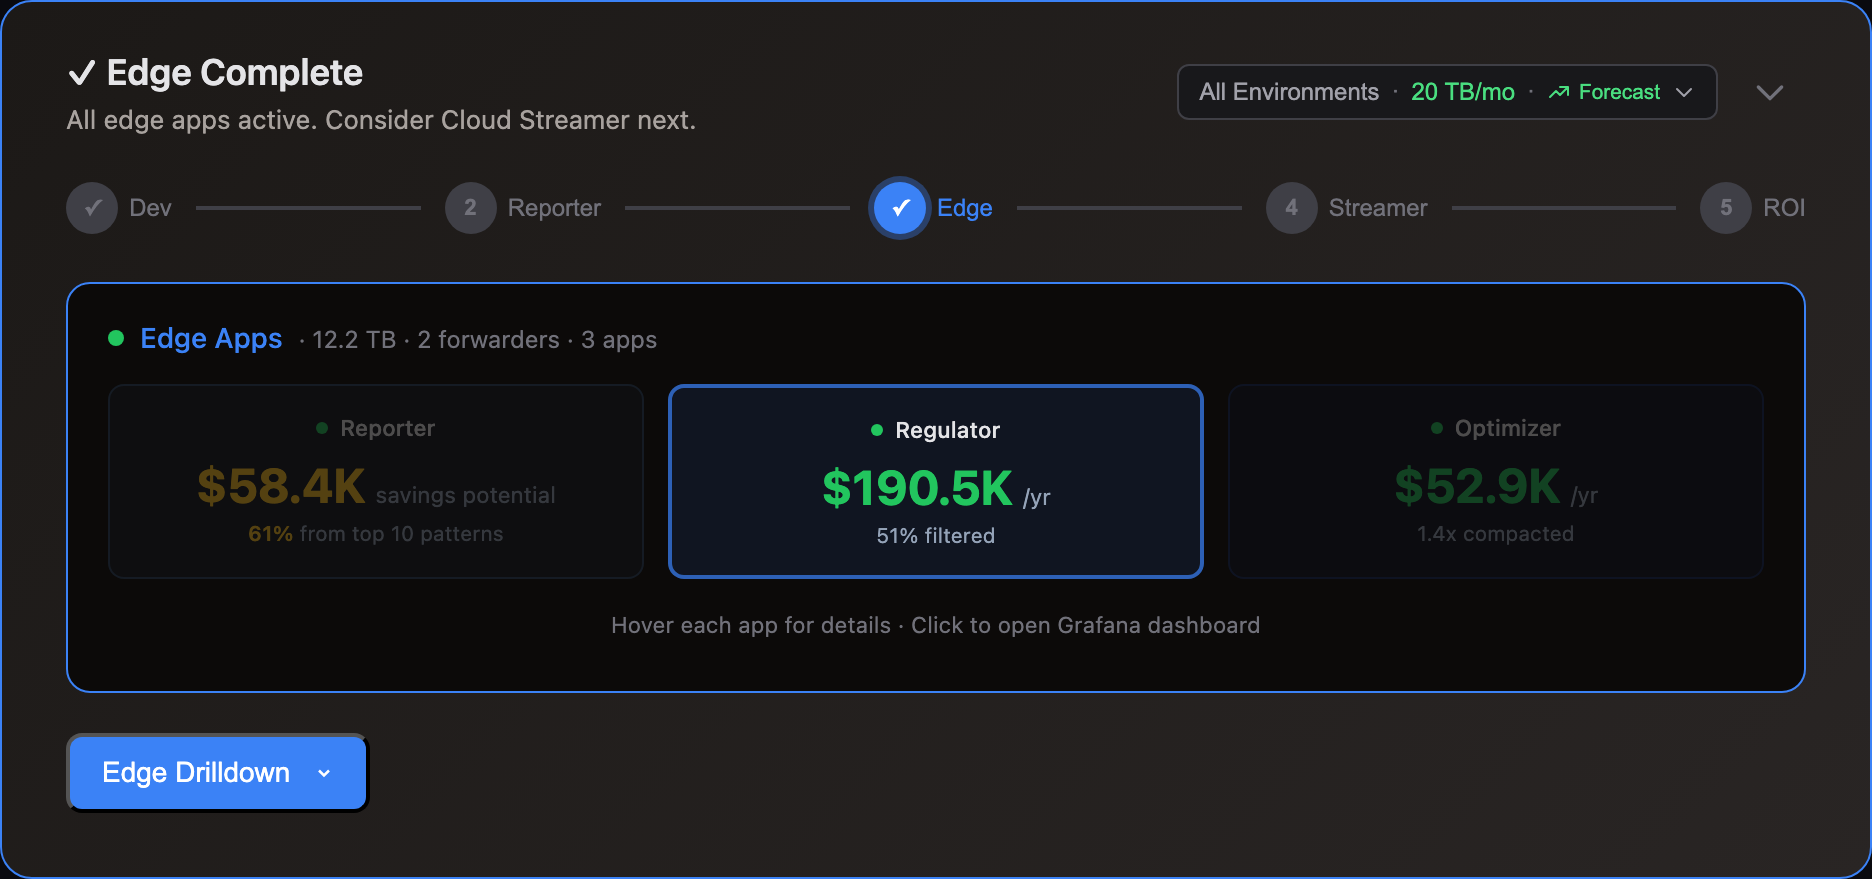Open the Regulator app card
This screenshot has width=1872, height=879.
935,481
